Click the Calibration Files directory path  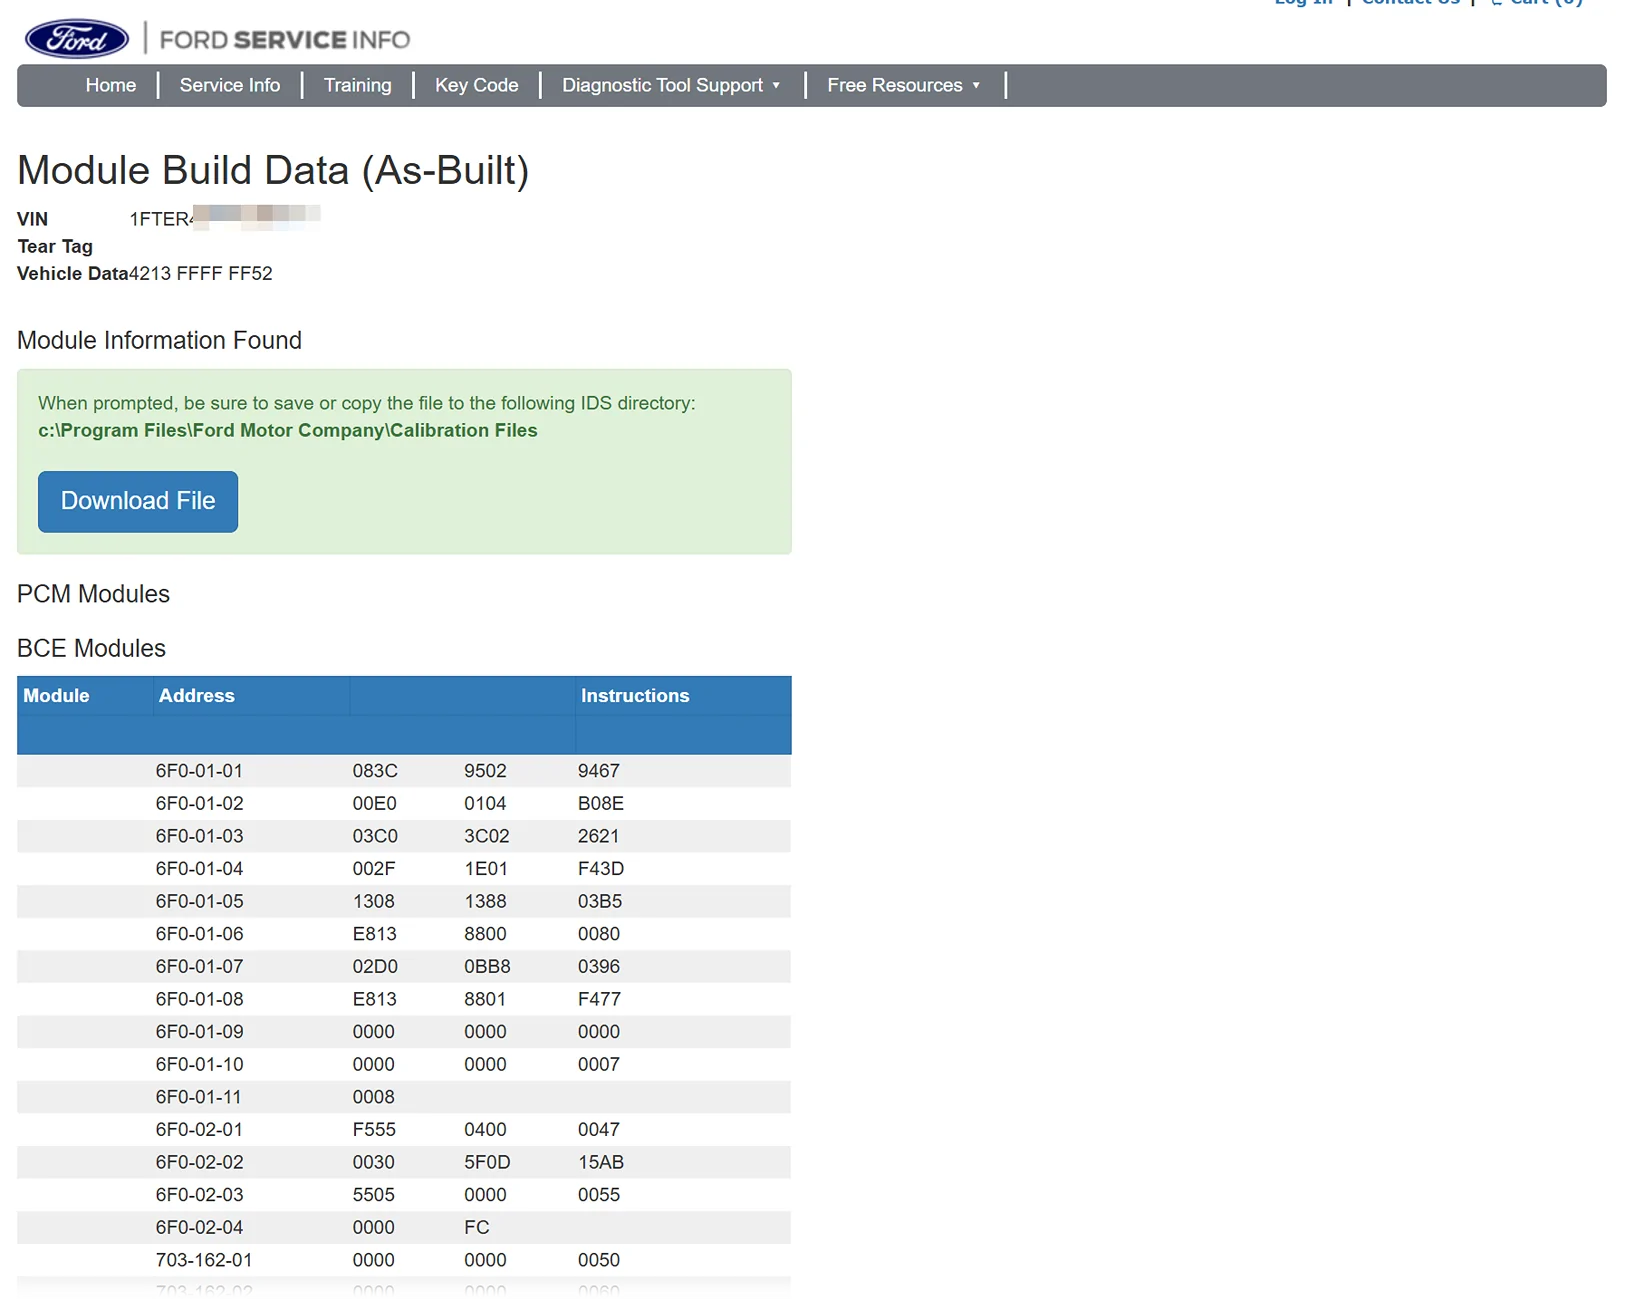click(x=288, y=430)
